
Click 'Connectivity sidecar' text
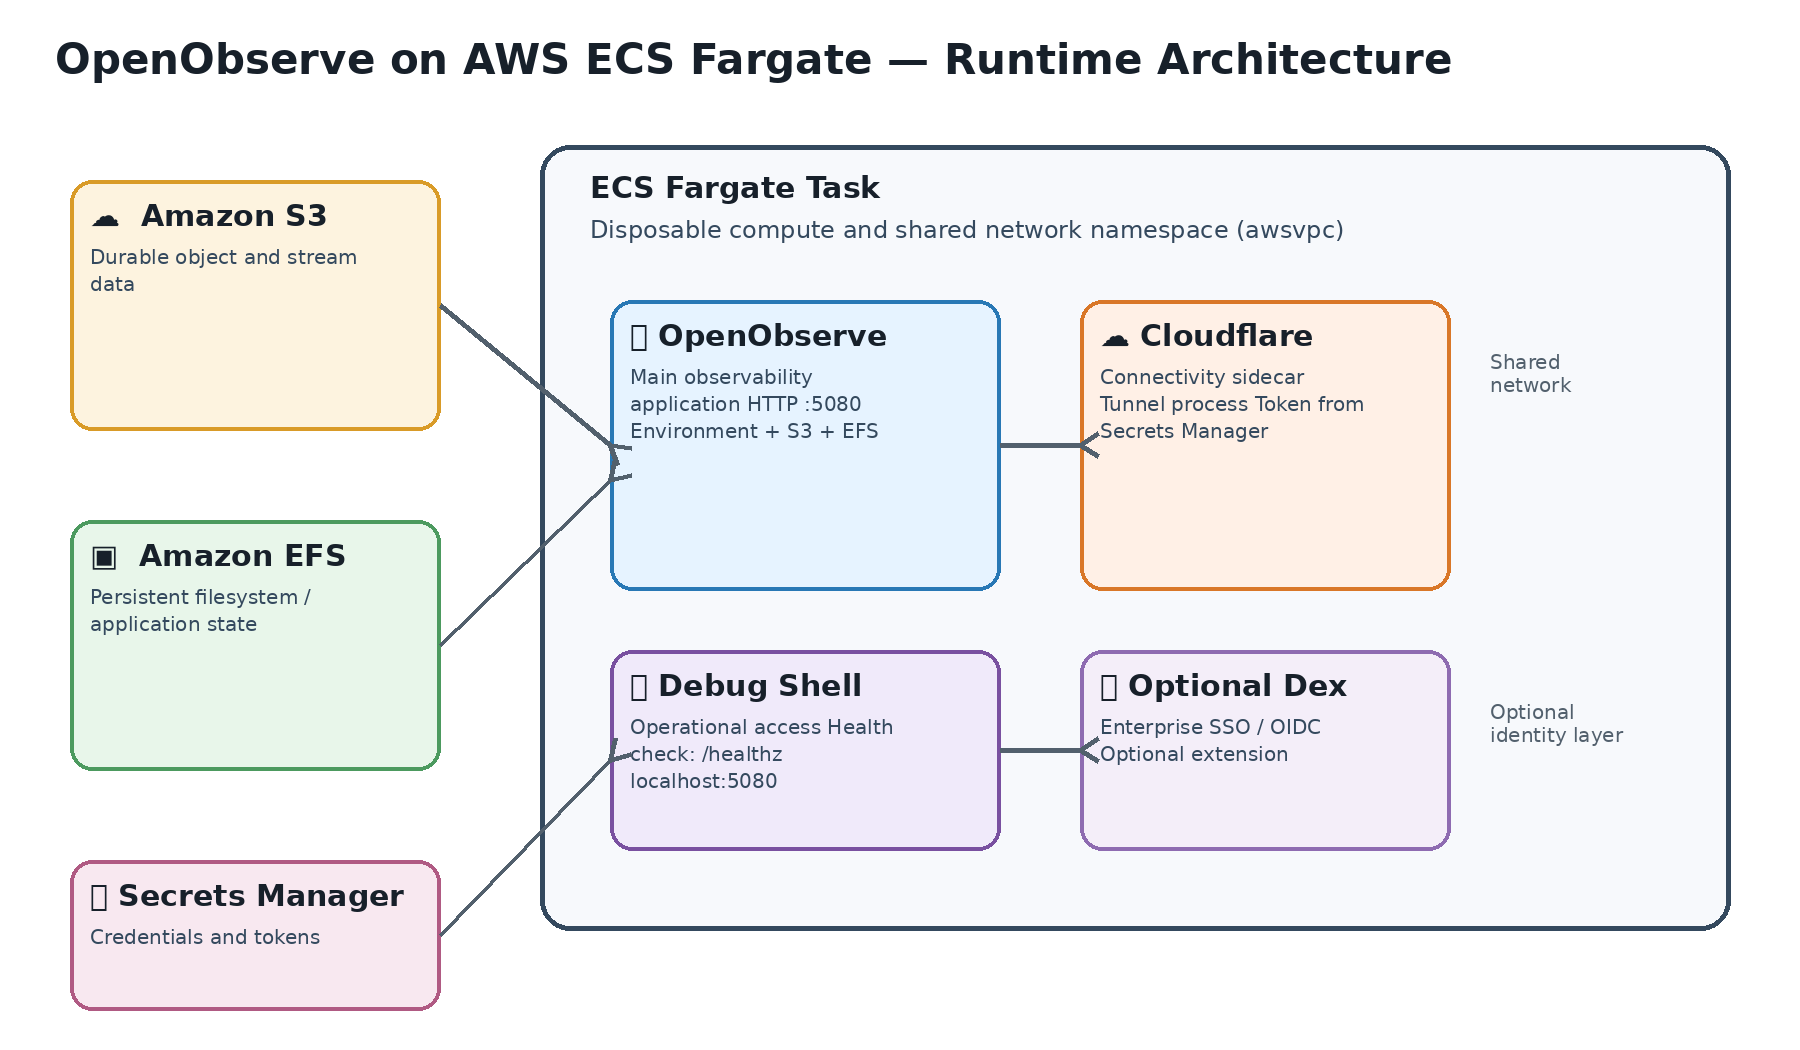pos(1202,377)
